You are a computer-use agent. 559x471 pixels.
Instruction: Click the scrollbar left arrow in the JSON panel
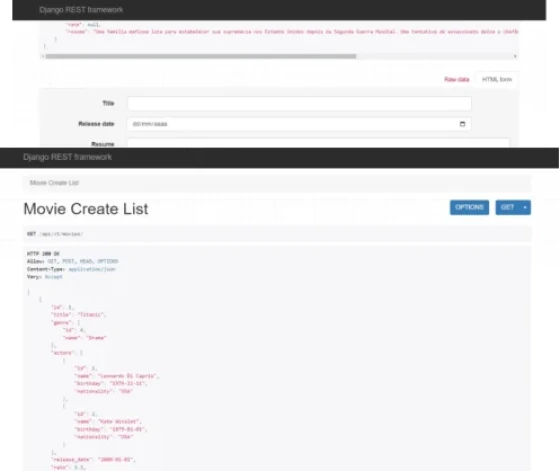click(43, 56)
